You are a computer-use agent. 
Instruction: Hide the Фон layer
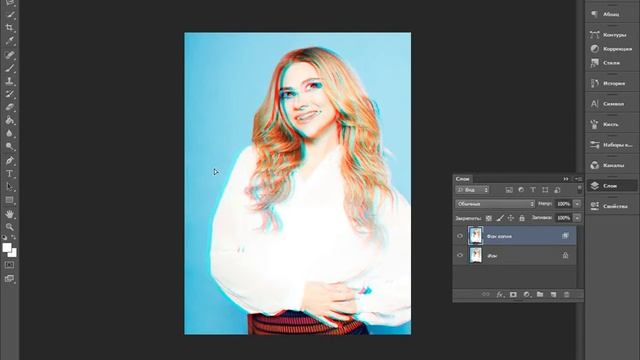pyautogui.click(x=460, y=255)
